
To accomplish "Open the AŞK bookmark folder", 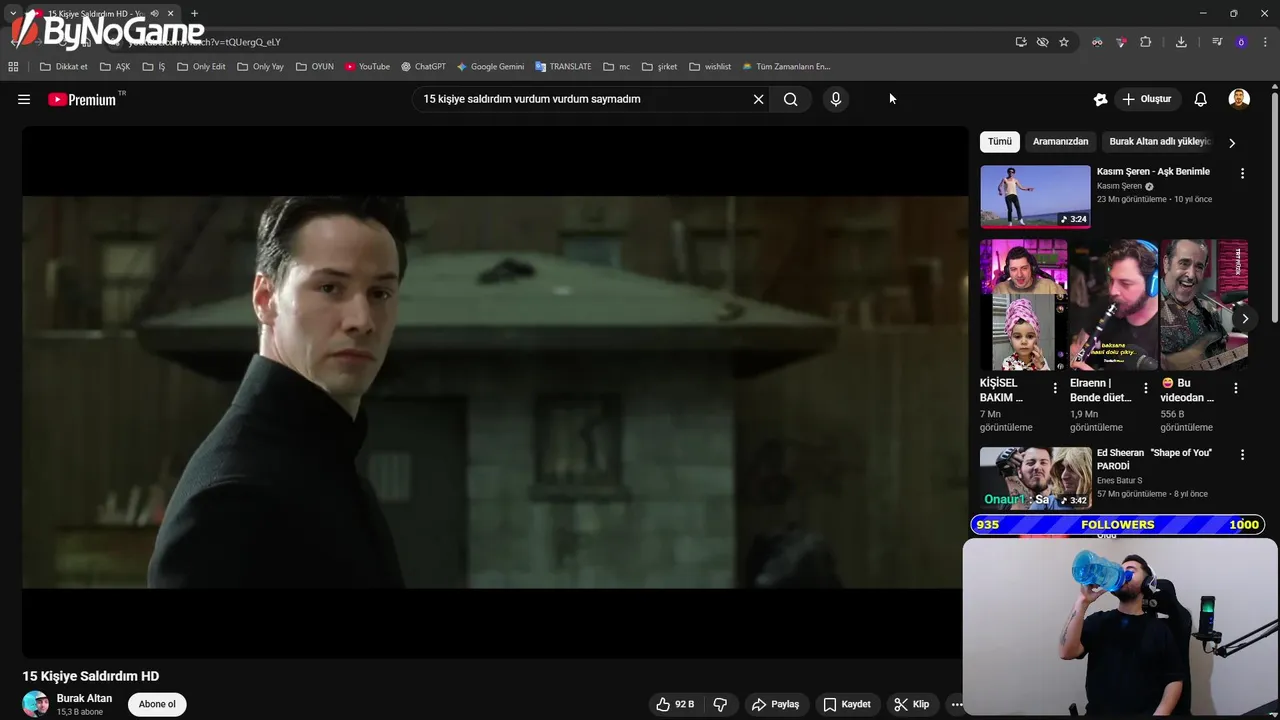I will 115,67.
